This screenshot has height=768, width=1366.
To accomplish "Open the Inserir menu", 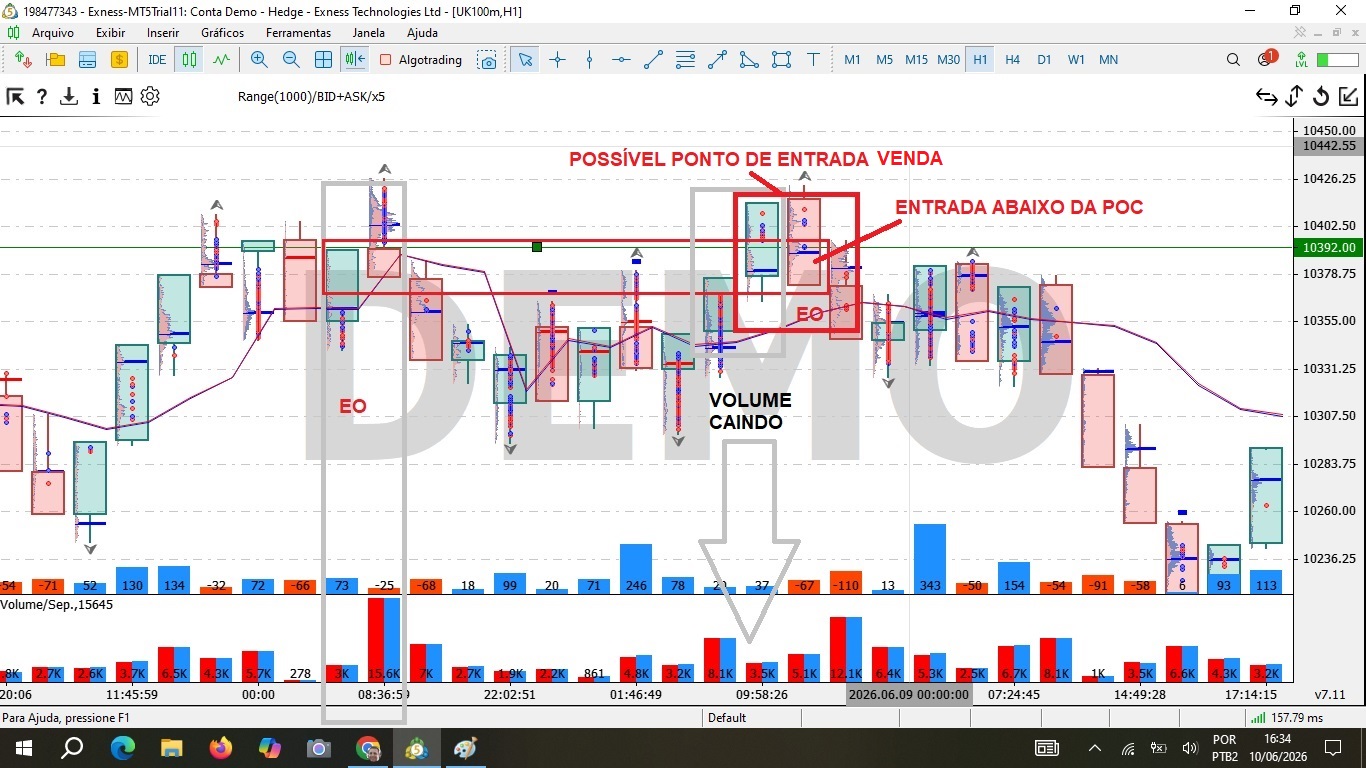I will point(163,33).
